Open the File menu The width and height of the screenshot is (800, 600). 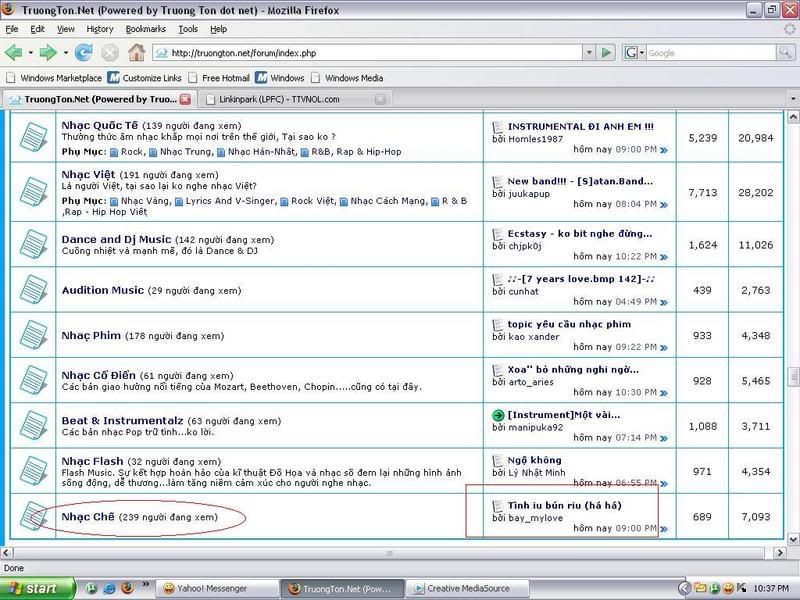[12, 29]
